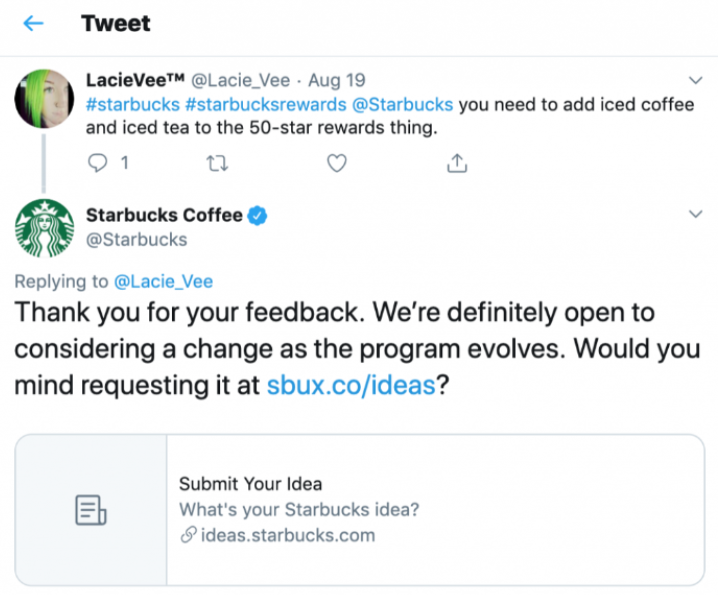Open the Submit Your Idea card
Image resolution: width=718 pixels, height=595 pixels.
click(435, 510)
